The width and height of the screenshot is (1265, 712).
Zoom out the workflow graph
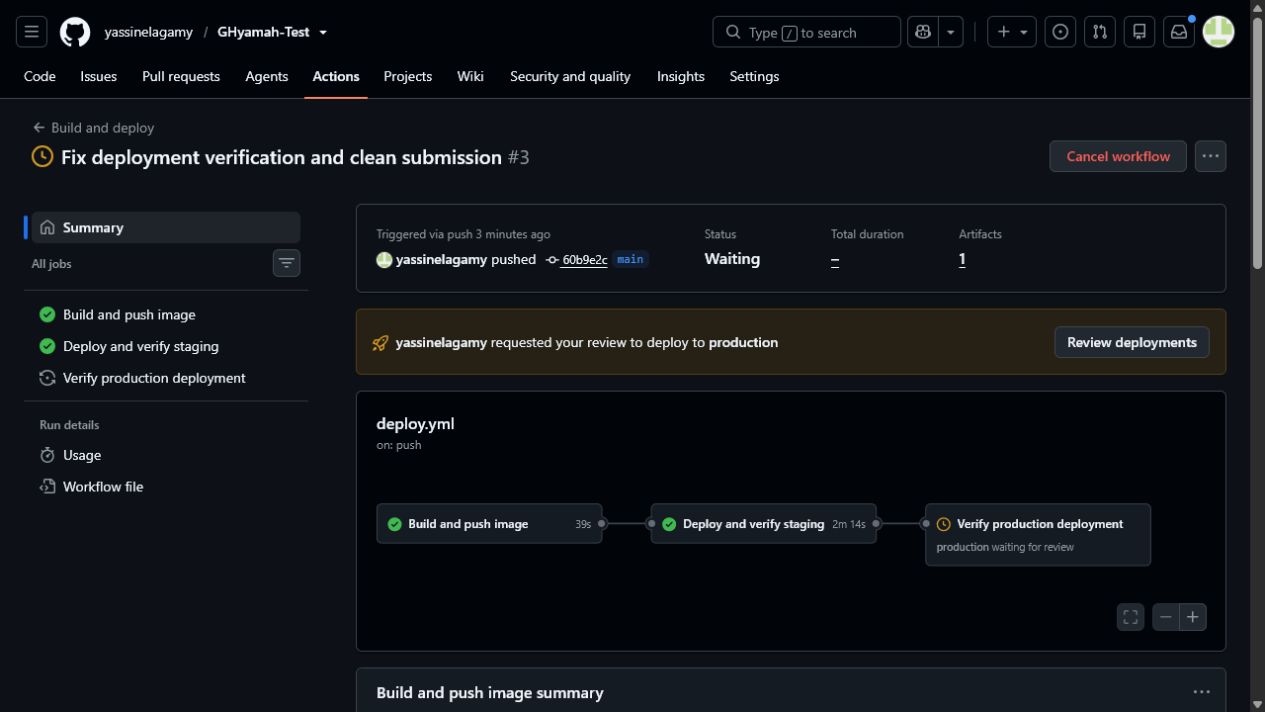(1166, 617)
